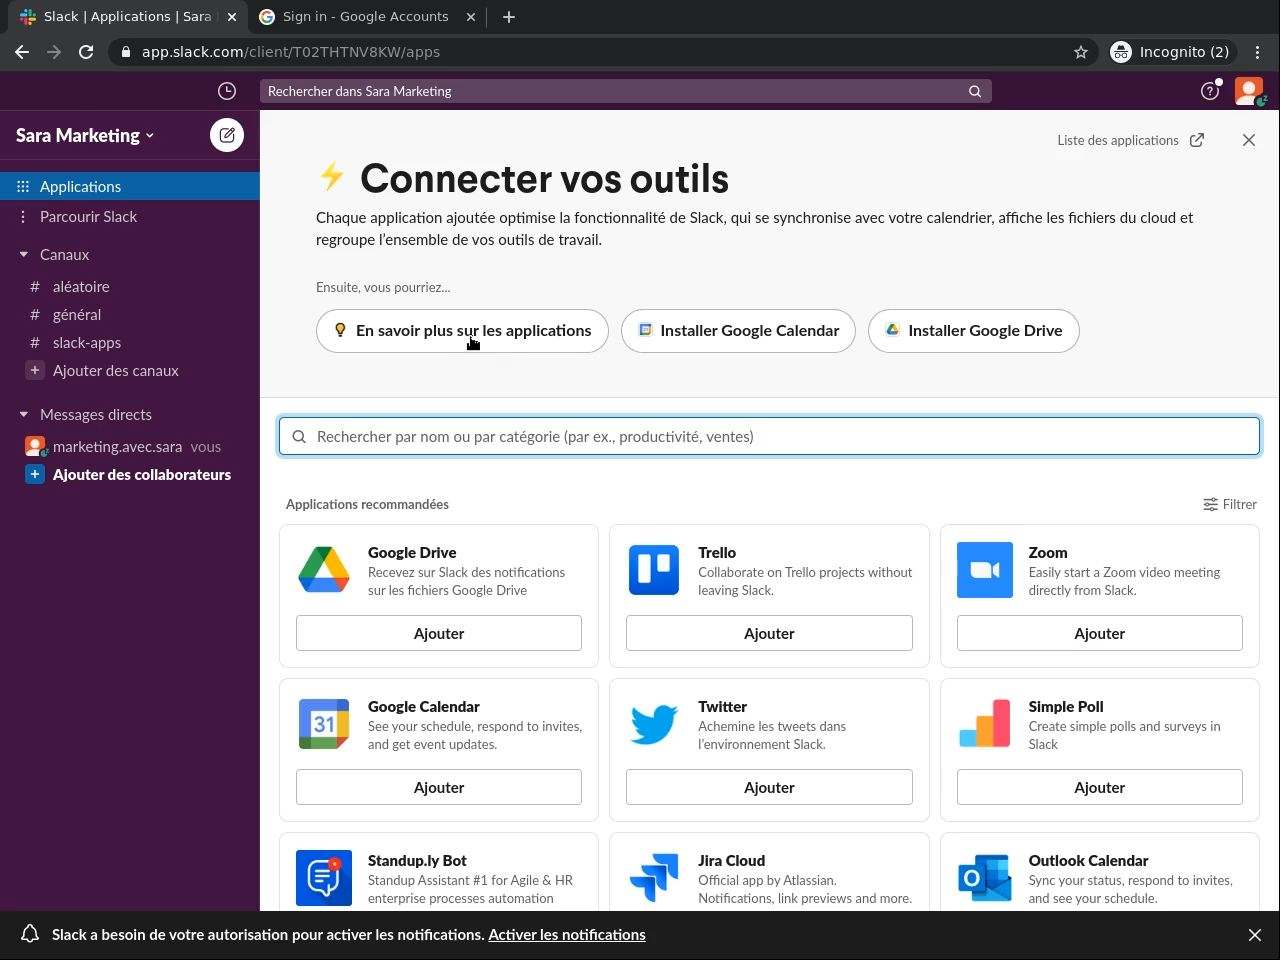Click plus icon beside Ajouter des collaborateurs

pos(35,474)
